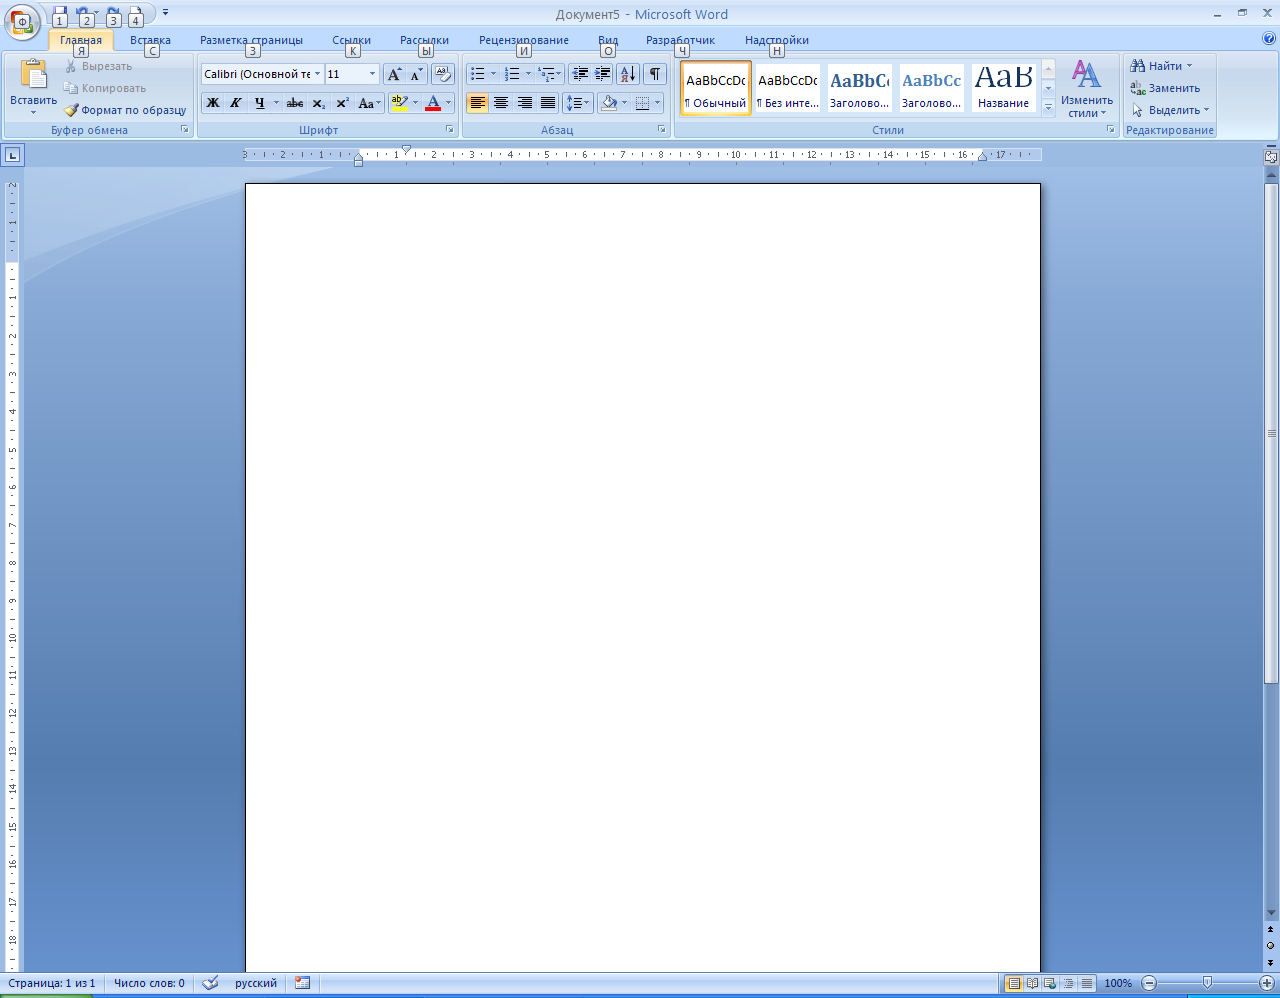Click the Sort (А-Я) icon

628,74
